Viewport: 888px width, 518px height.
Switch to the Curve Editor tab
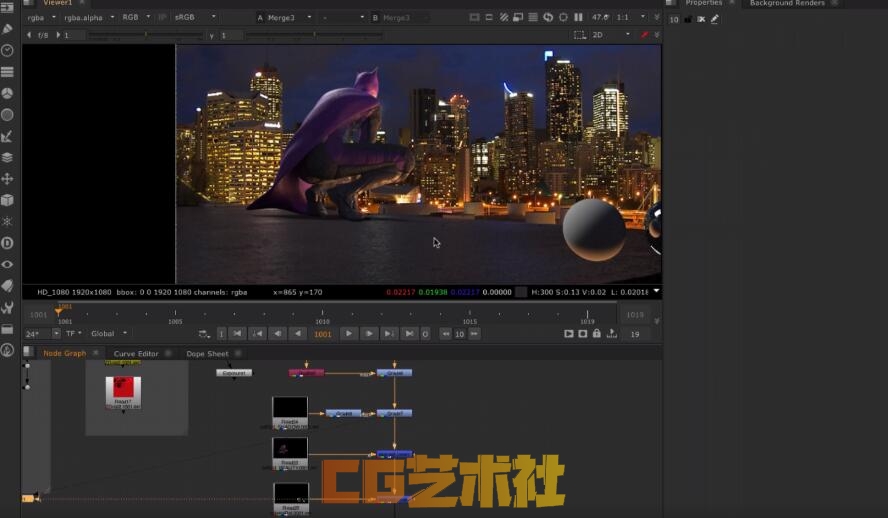tap(136, 354)
